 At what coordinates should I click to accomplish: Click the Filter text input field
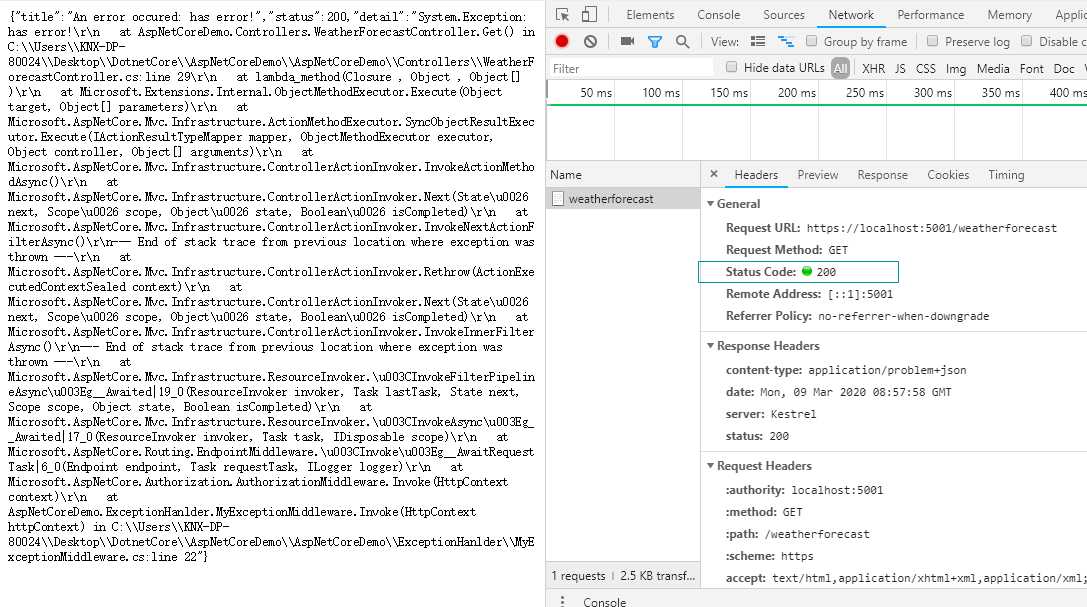click(x=631, y=69)
